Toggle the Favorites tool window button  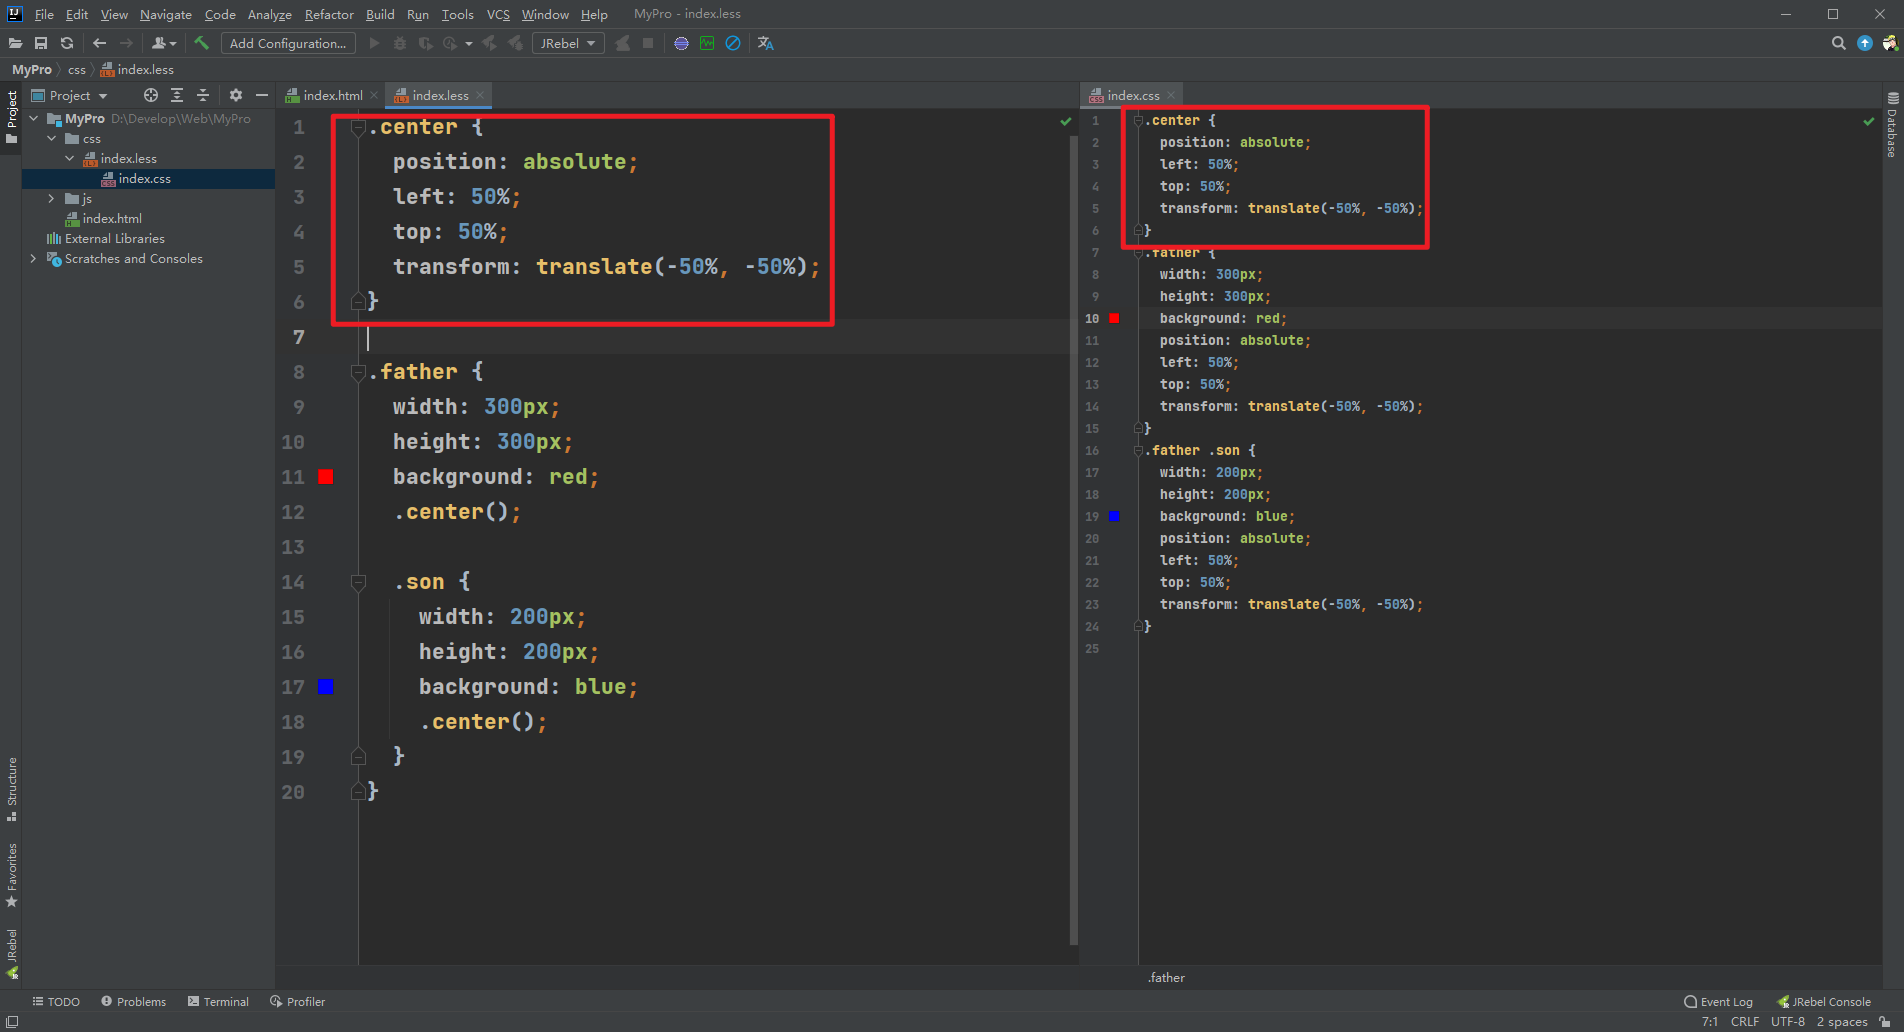(12, 875)
